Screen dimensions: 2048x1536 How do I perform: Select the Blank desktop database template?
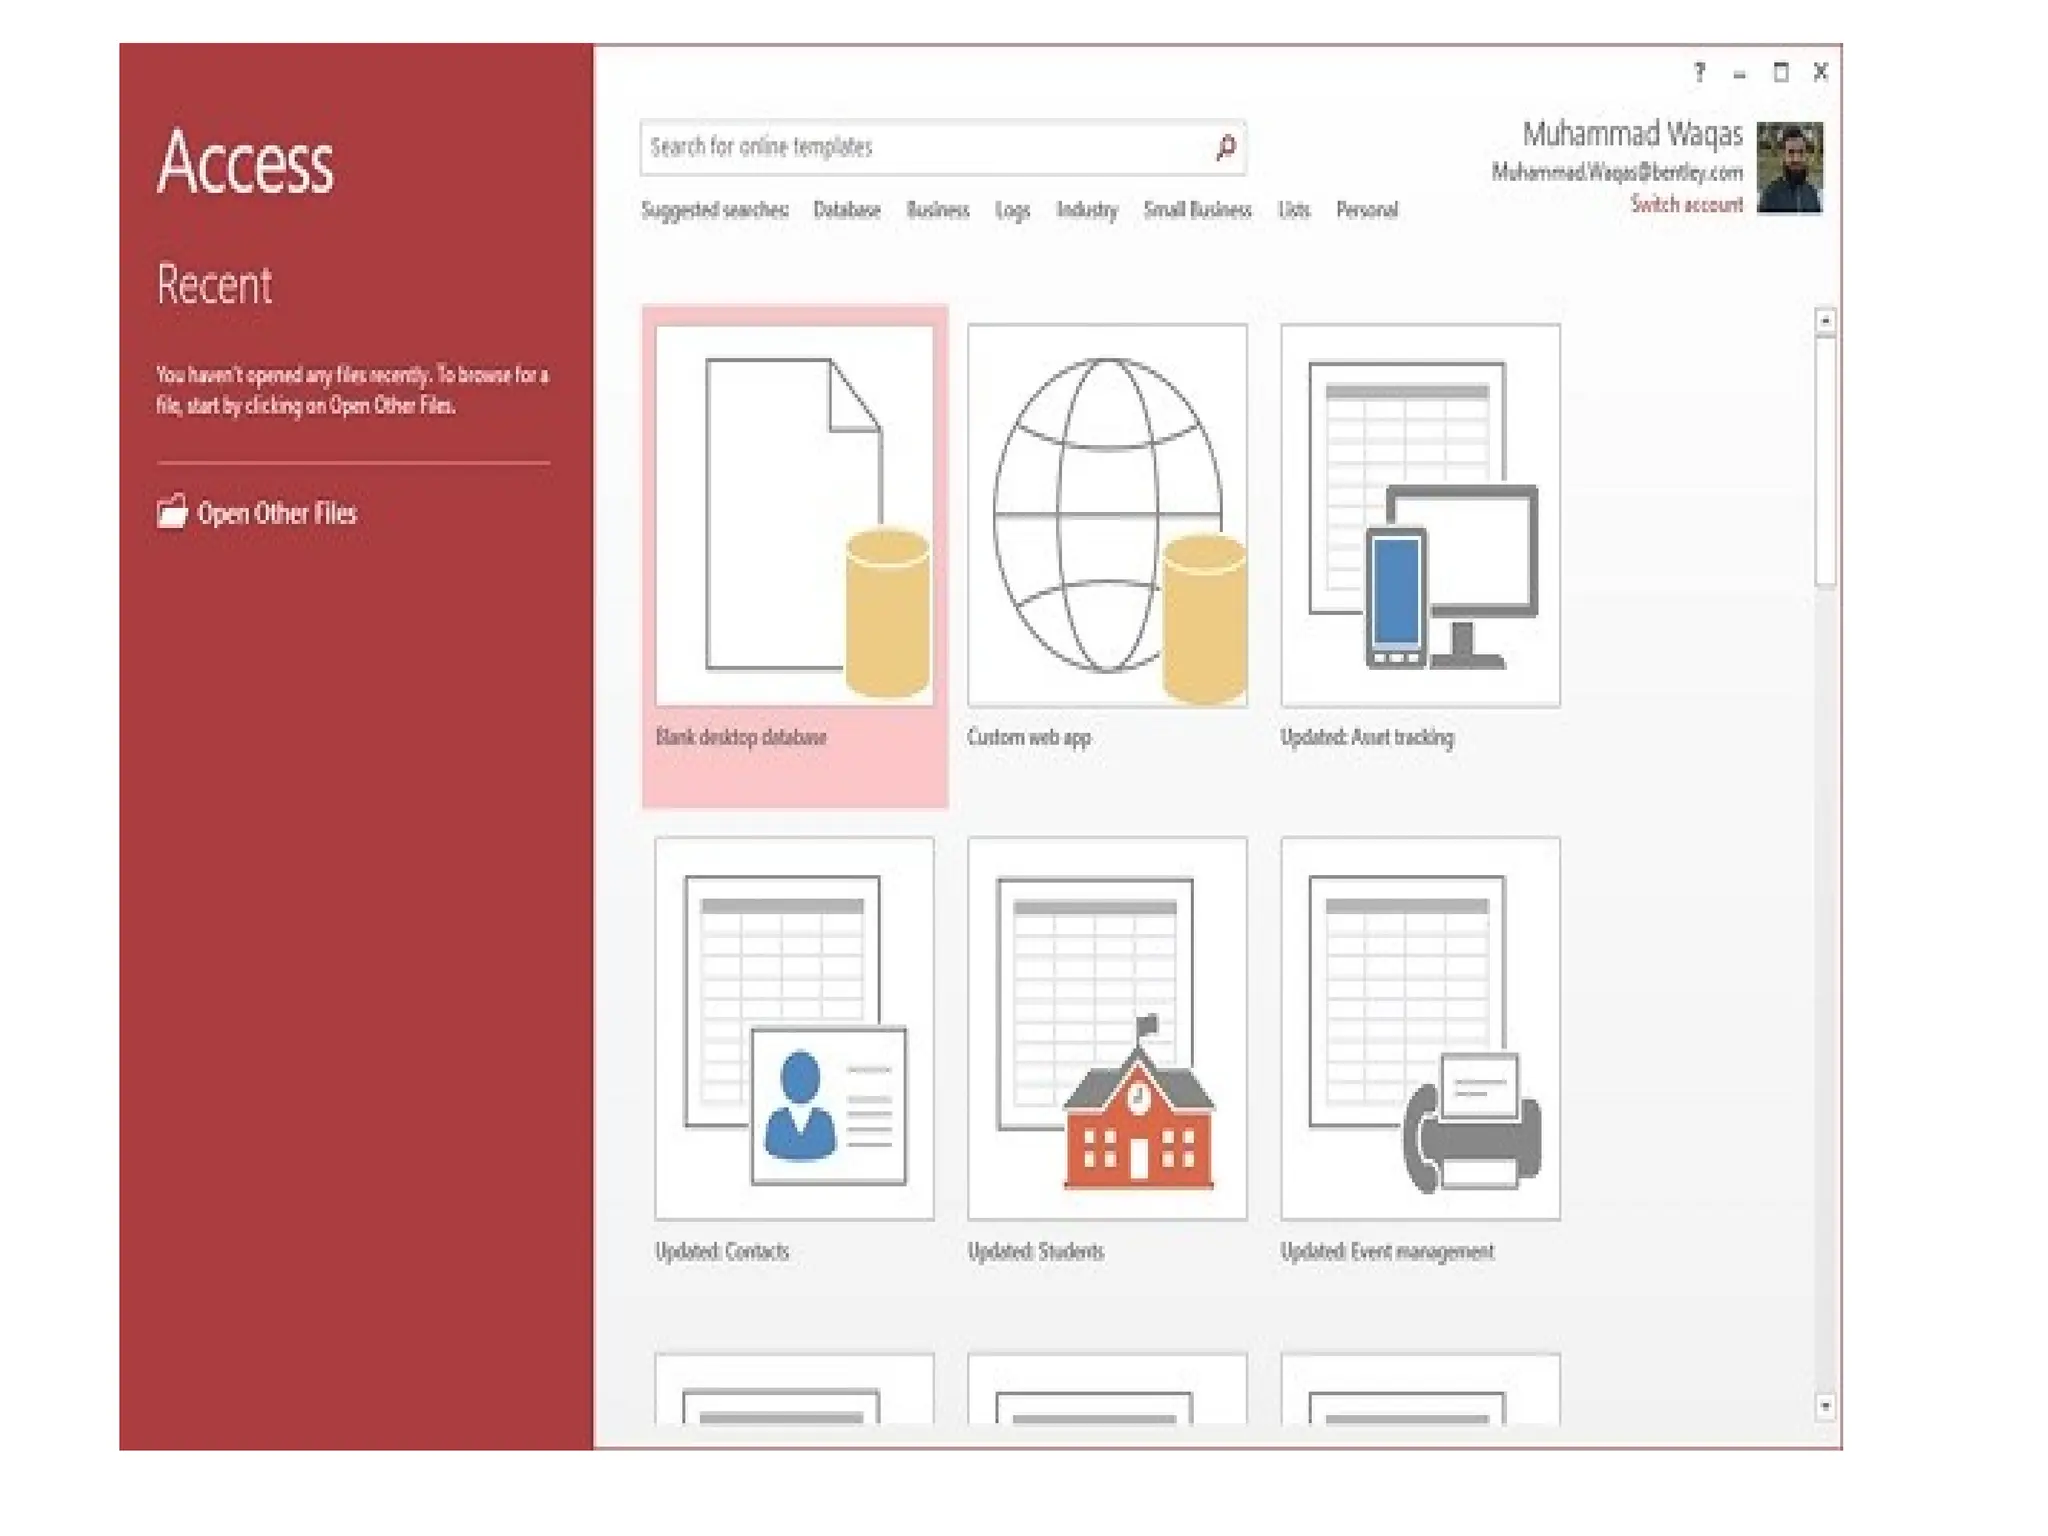[x=794, y=516]
